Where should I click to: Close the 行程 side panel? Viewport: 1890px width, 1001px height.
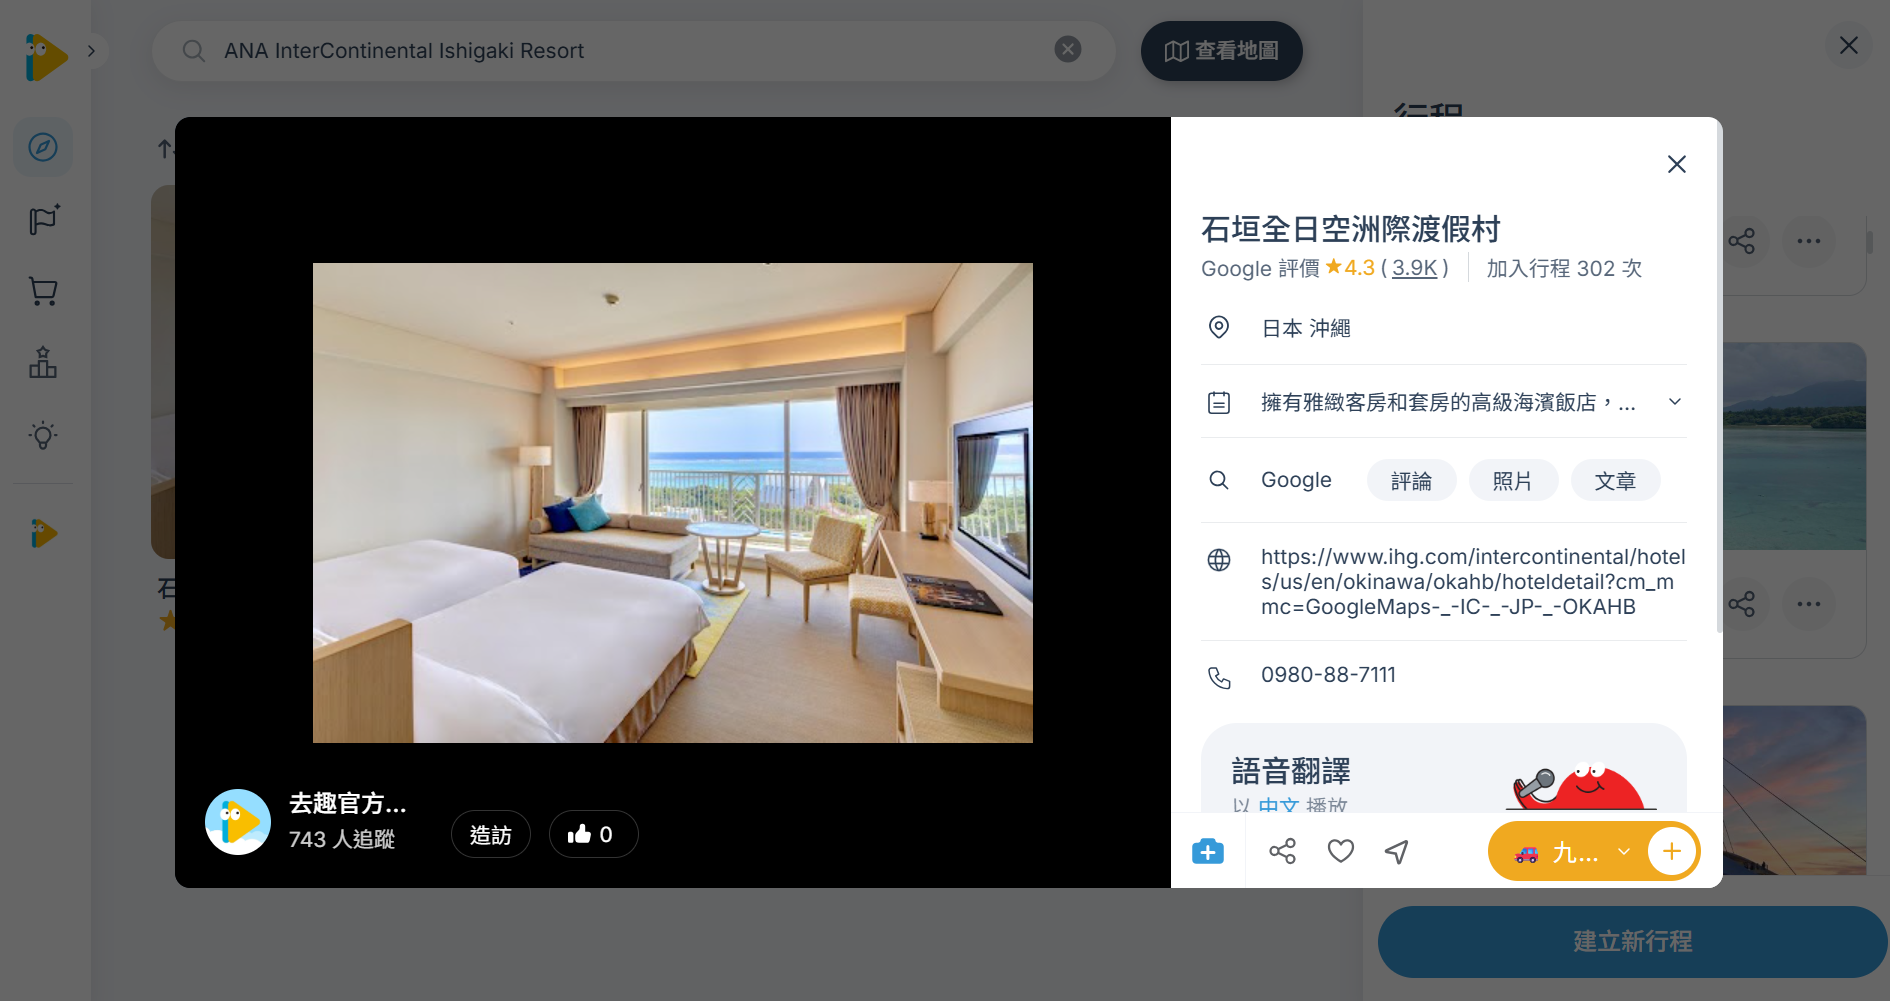click(1849, 46)
